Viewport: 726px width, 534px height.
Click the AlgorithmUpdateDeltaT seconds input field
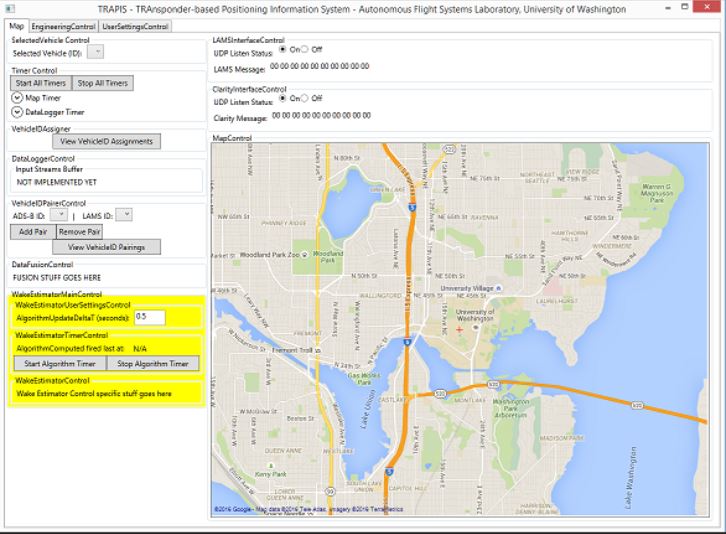tap(150, 317)
